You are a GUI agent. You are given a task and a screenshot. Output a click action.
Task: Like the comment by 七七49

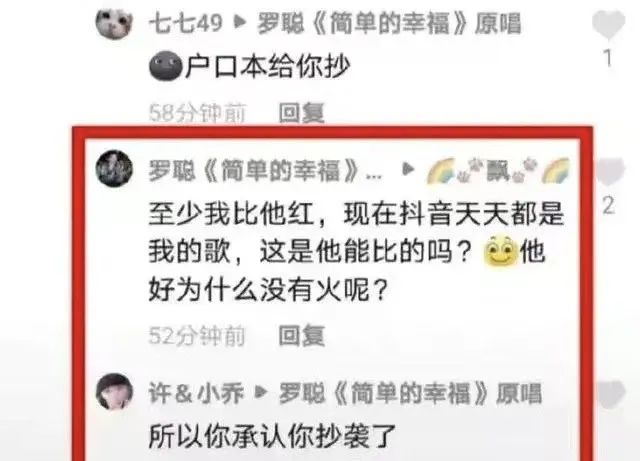pos(608,24)
